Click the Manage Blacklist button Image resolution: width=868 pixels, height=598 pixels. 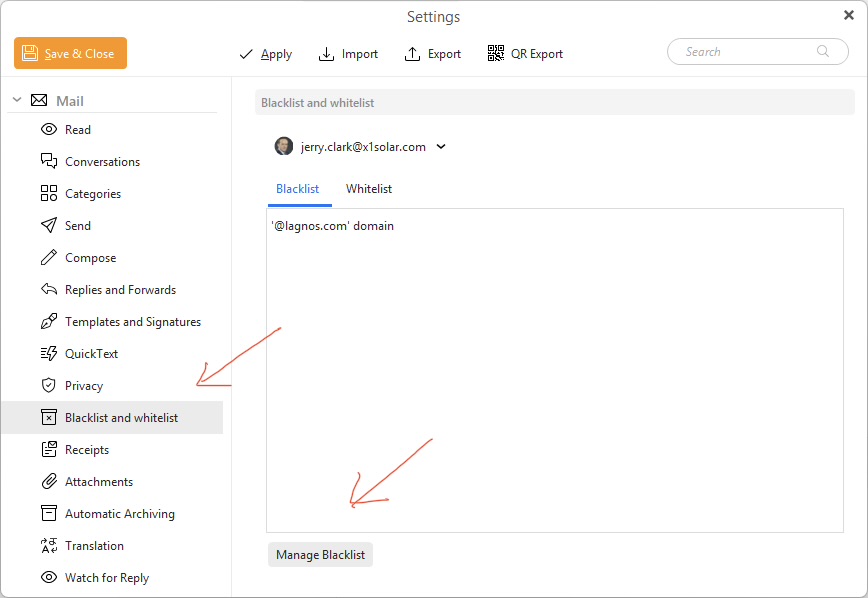pyautogui.click(x=320, y=555)
